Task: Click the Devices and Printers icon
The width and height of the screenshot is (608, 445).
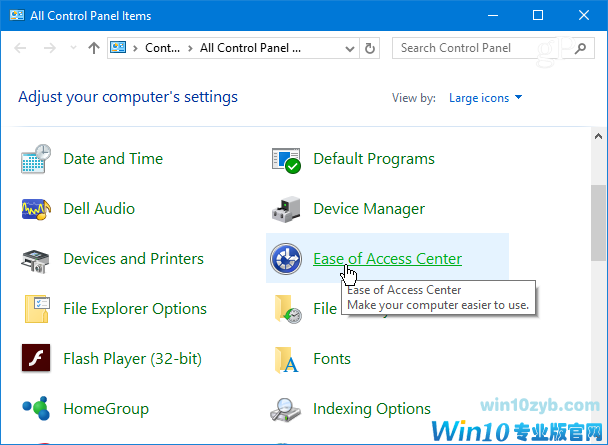Action: [x=35, y=261]
